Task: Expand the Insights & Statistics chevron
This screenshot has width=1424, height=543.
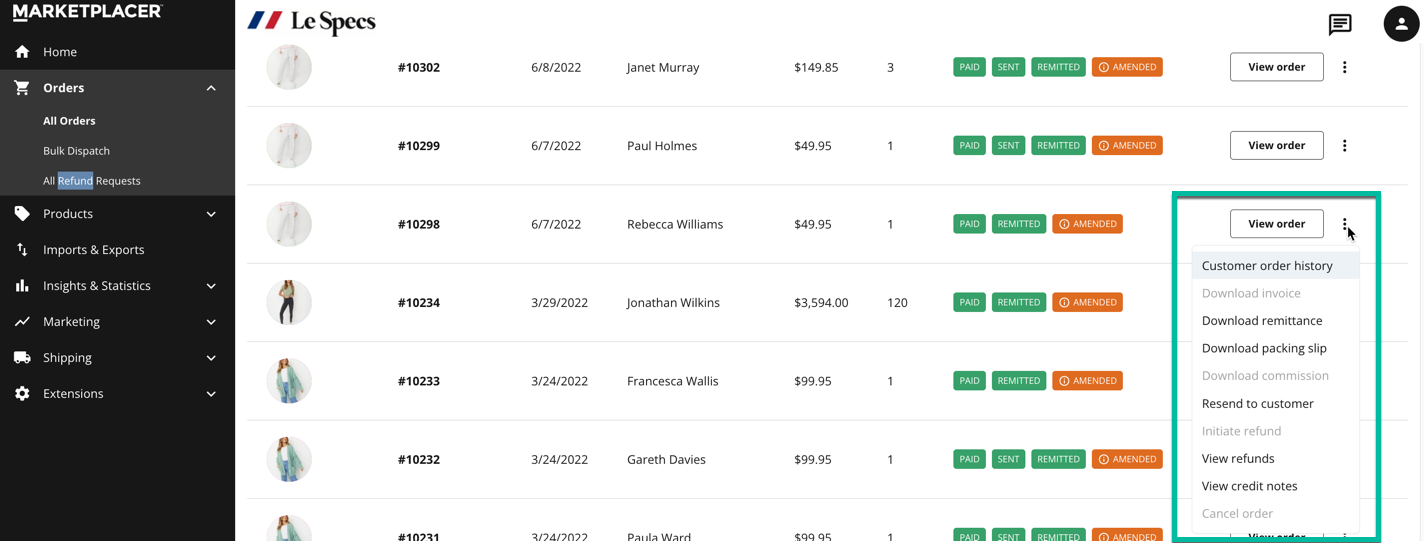Action: click(x=211, y=286)
